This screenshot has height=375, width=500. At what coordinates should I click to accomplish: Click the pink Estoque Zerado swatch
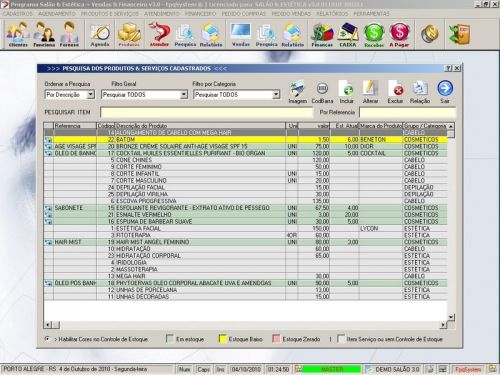276,339
